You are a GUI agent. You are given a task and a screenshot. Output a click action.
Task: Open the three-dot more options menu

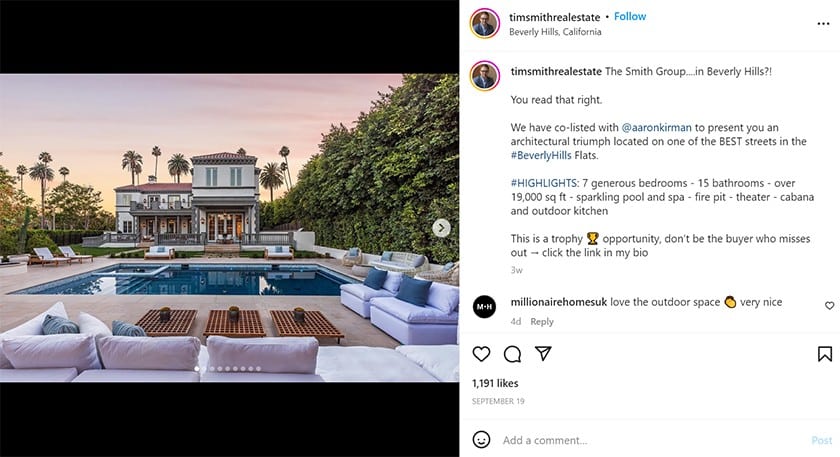click(823, 24)
